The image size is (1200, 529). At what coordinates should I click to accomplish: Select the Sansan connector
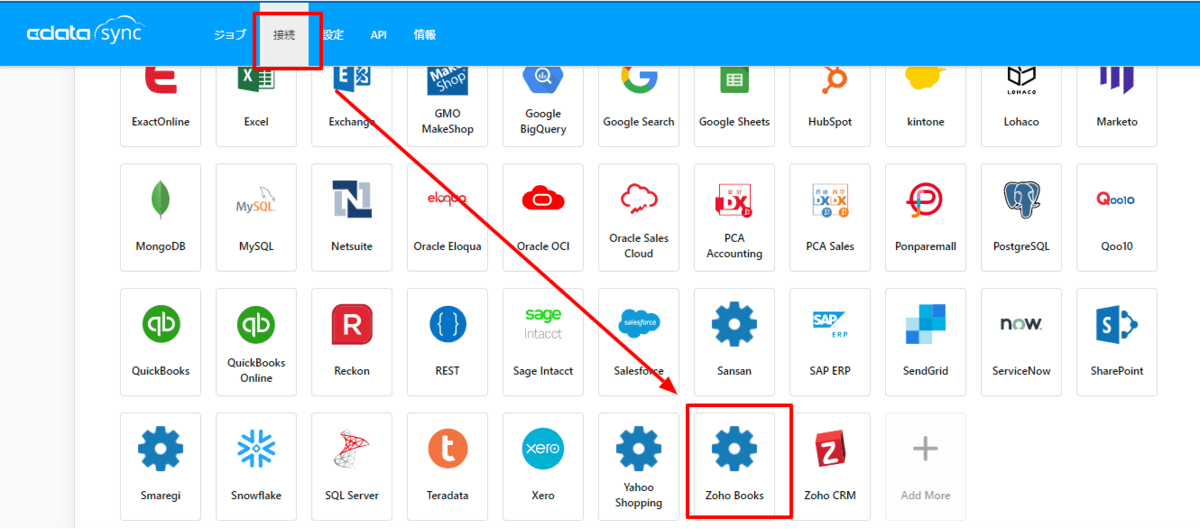(x=734, y=342)
